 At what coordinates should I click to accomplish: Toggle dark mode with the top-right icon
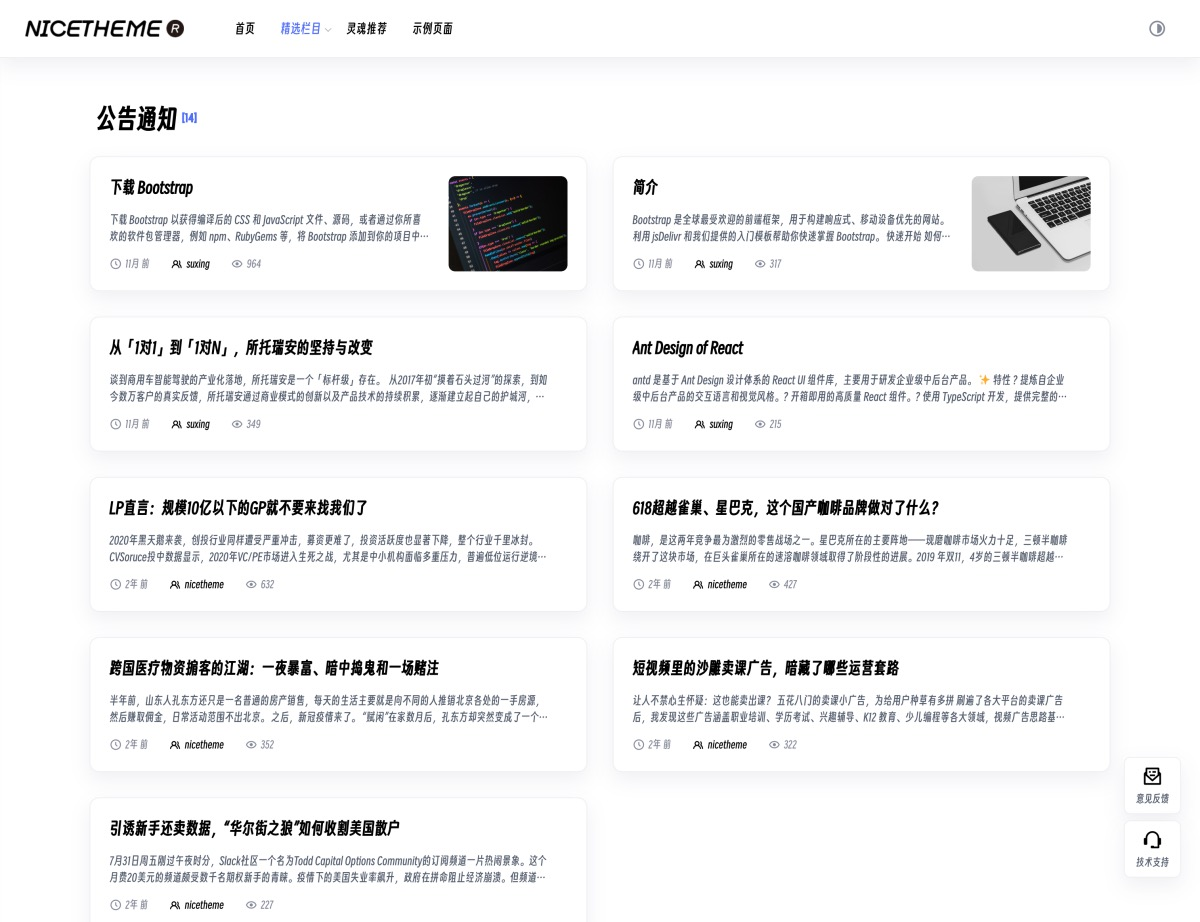click(1157, 29)
